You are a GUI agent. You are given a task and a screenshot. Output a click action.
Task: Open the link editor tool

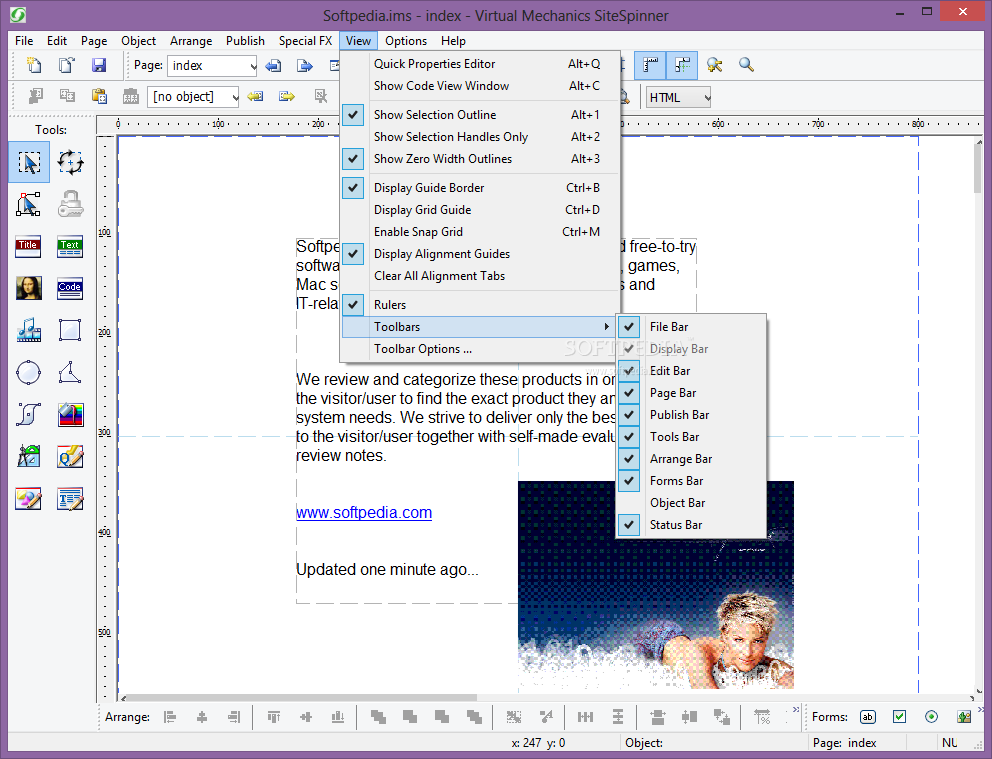(70, 457)
